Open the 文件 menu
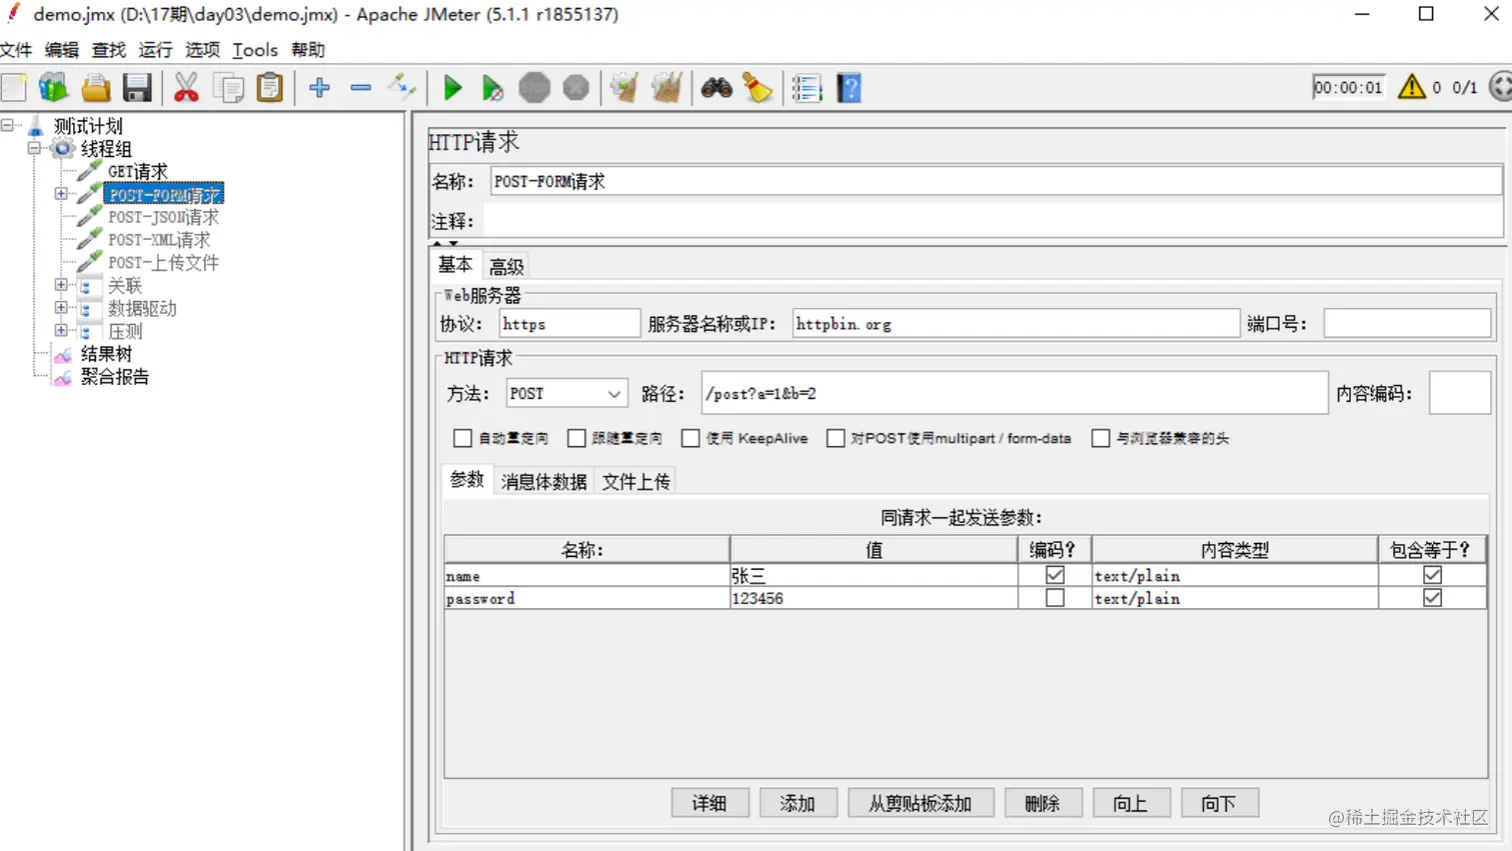 pyautogui.click(x=16, y=50)
